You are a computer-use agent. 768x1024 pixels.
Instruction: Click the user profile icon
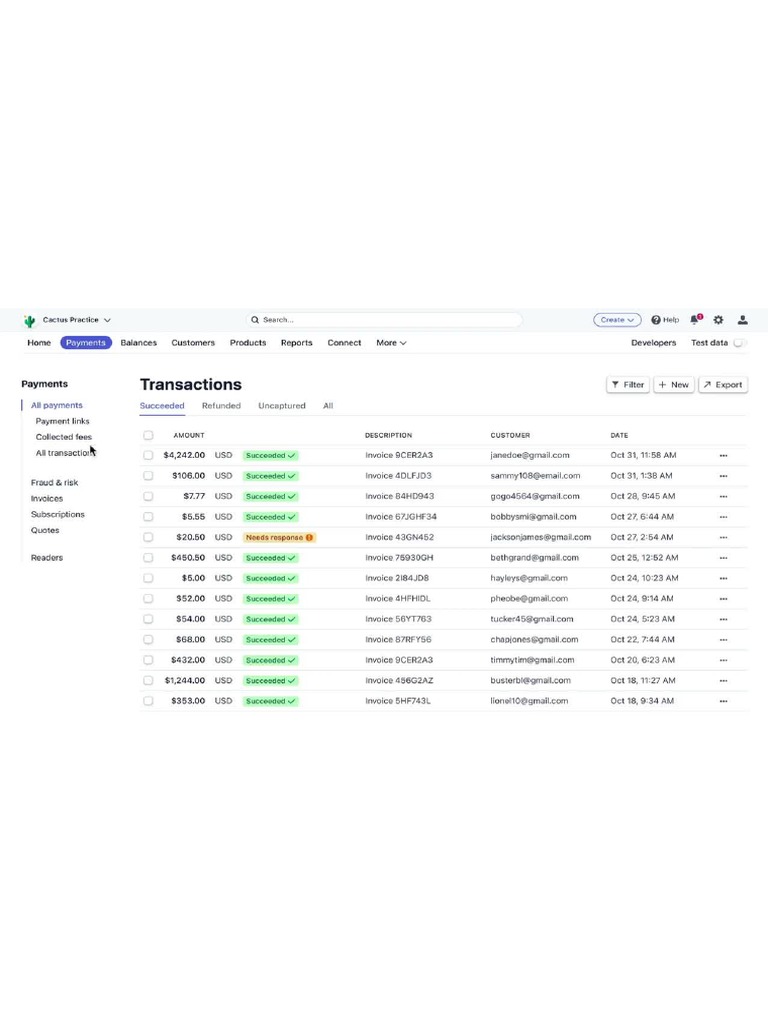pos(743,320)
